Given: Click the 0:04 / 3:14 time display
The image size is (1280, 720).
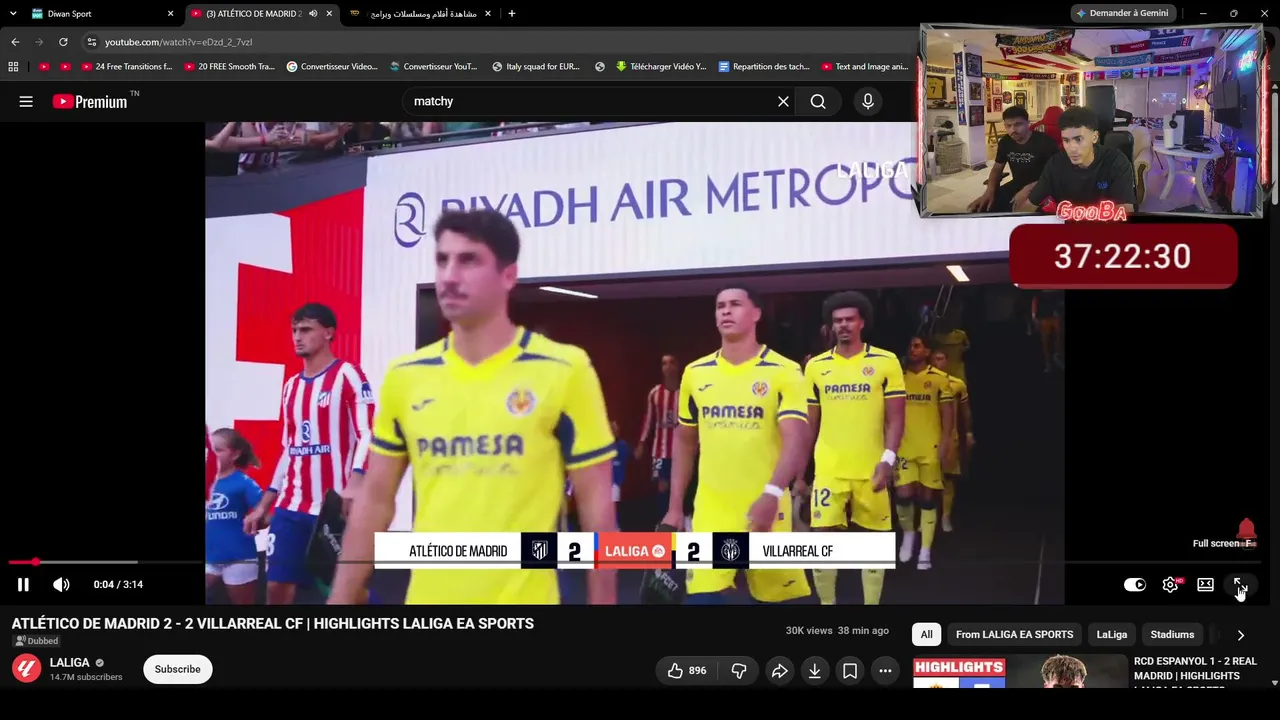Looking at the screenshot, I should pyautogui.click(x=118, y=585).
